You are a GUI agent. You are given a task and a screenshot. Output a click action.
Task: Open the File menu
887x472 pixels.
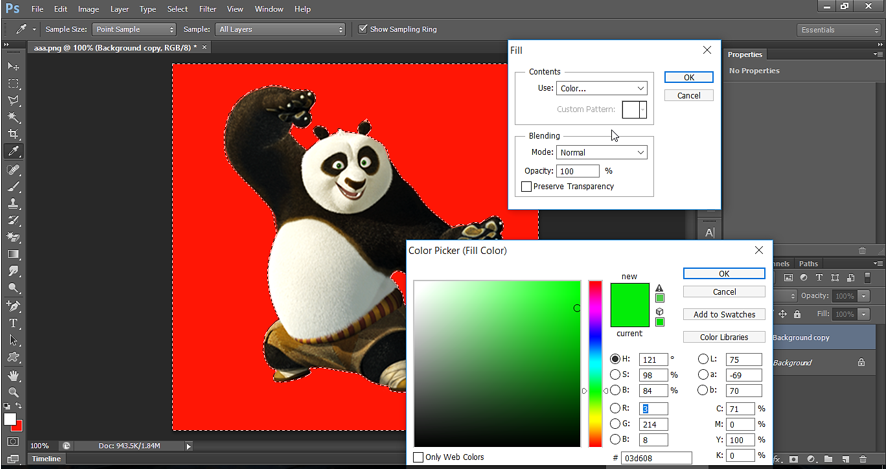37,9
